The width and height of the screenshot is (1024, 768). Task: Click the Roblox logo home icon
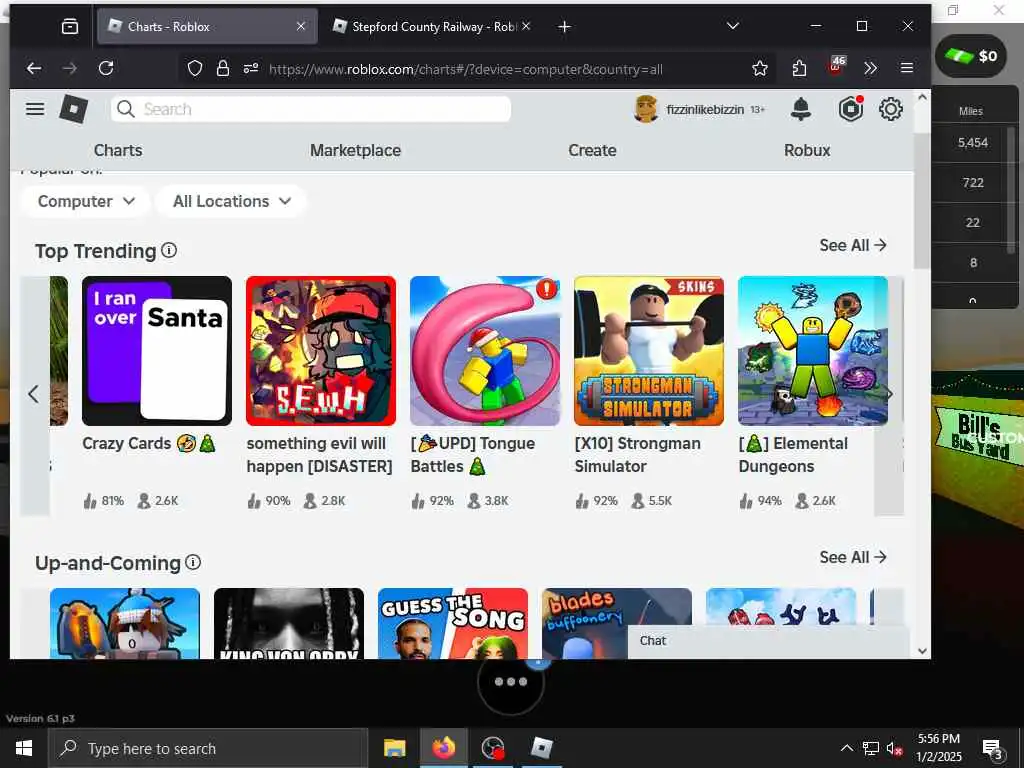(x=74, y=108)
